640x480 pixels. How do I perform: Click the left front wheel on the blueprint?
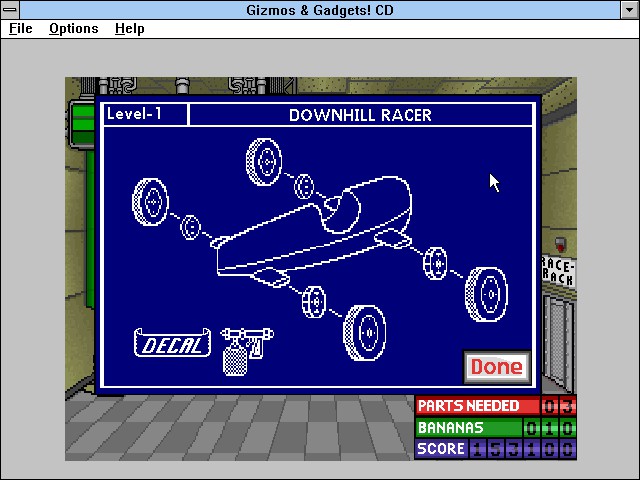point(150,202)
